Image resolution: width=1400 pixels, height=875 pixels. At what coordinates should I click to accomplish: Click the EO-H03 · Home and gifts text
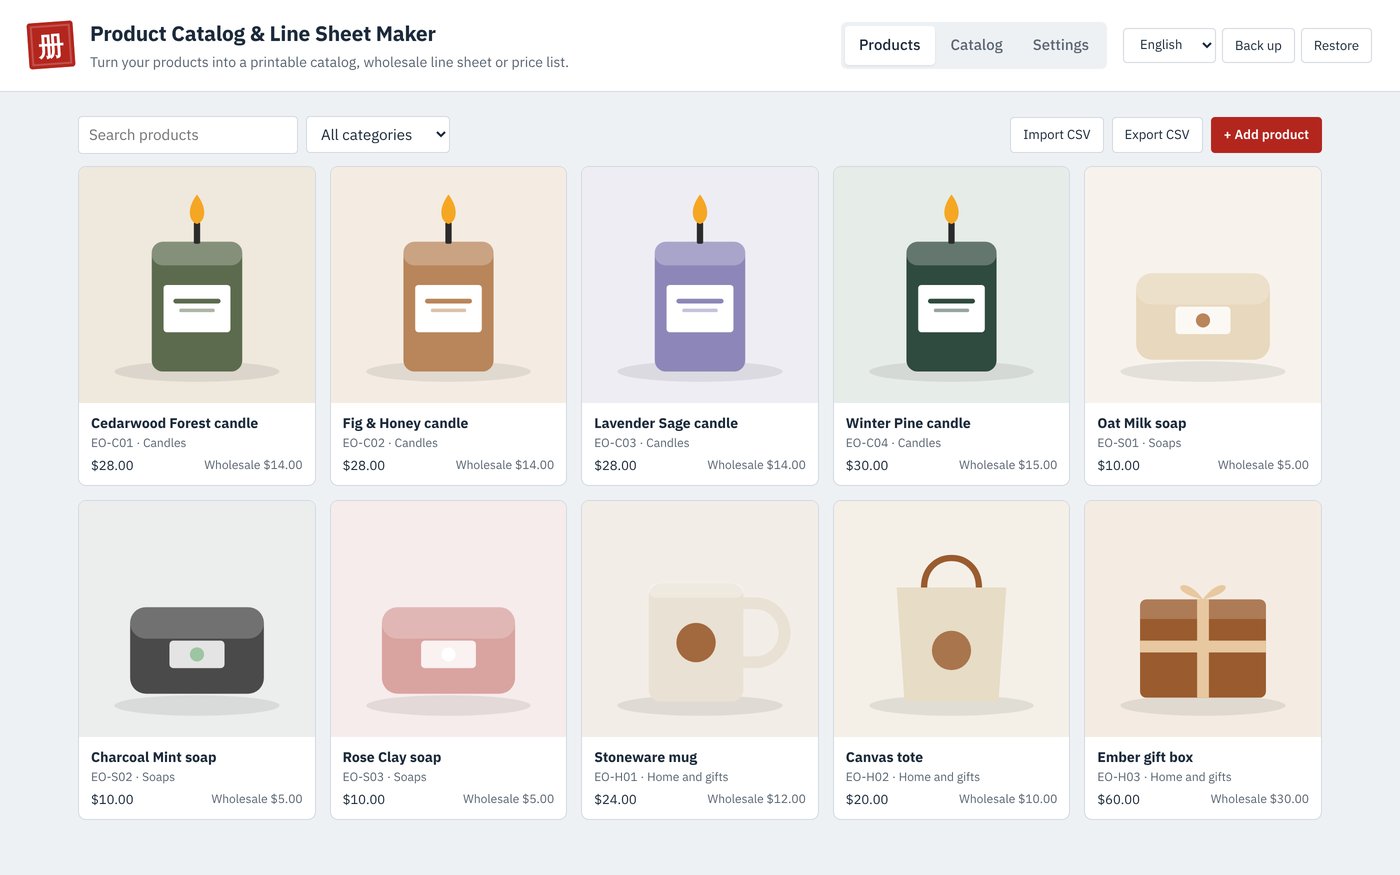1164,777
